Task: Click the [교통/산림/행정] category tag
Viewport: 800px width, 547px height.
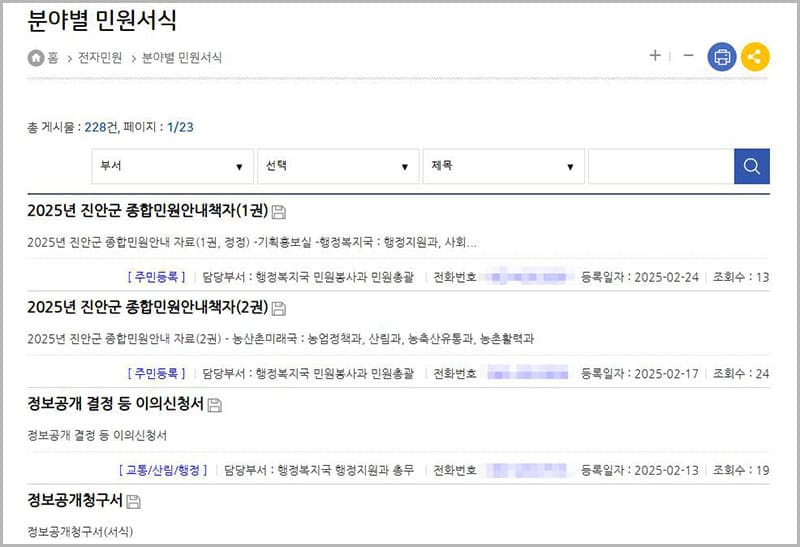Action: (164, 469)
